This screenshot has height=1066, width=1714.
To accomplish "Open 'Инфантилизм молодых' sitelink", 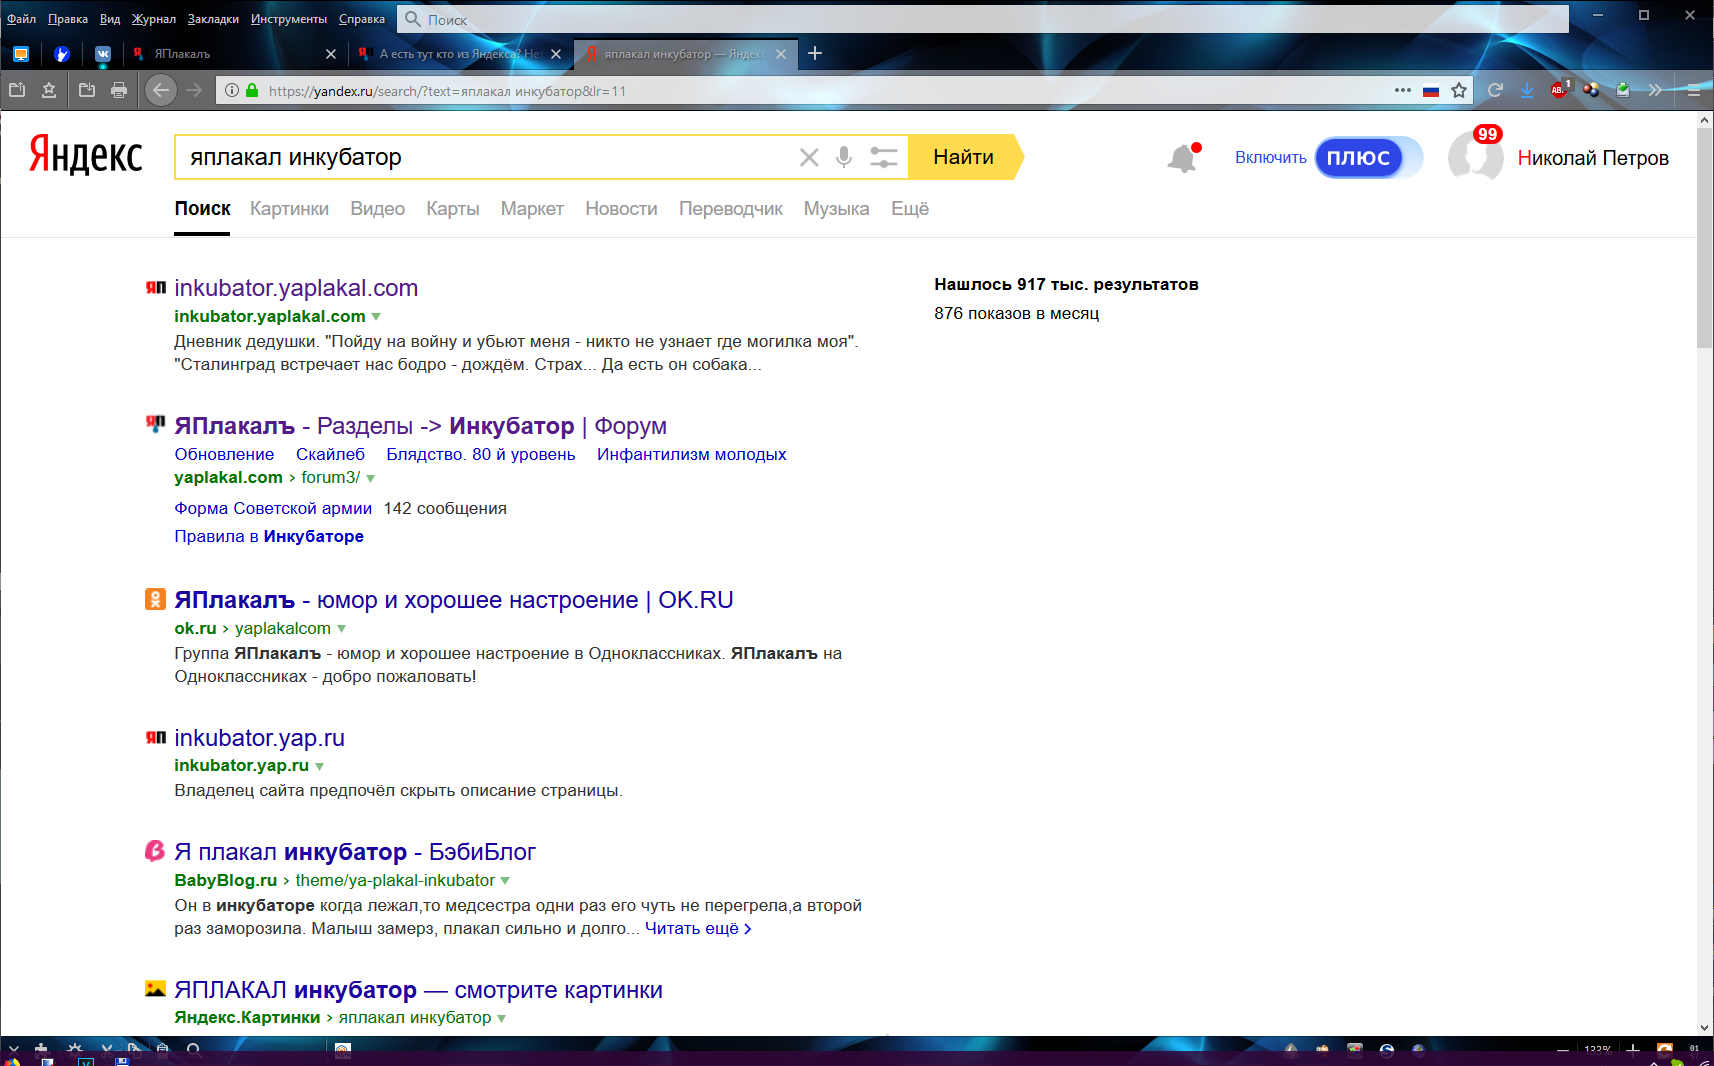I will (x=691, y=454).
